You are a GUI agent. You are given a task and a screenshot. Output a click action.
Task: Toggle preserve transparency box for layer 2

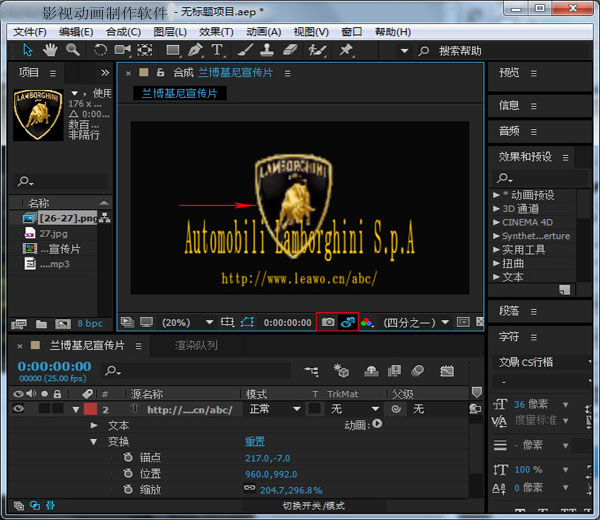(x=315, y=409)
